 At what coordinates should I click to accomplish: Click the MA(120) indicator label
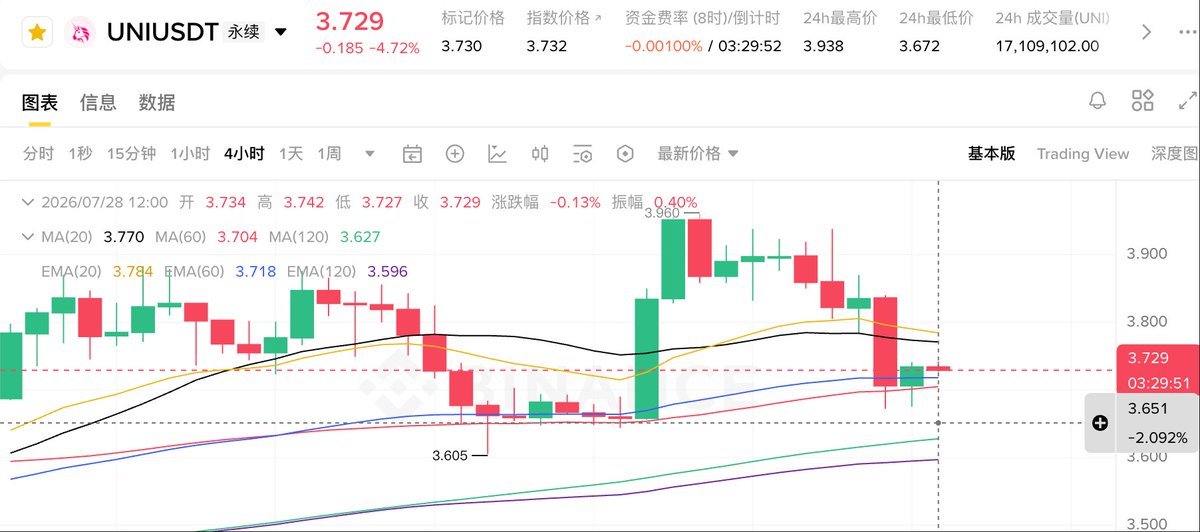301,237
